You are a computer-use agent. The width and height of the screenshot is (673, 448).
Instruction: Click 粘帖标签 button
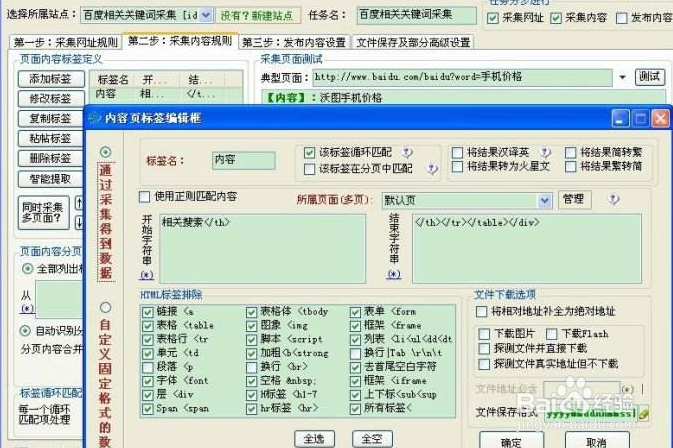tap(51, 139)
